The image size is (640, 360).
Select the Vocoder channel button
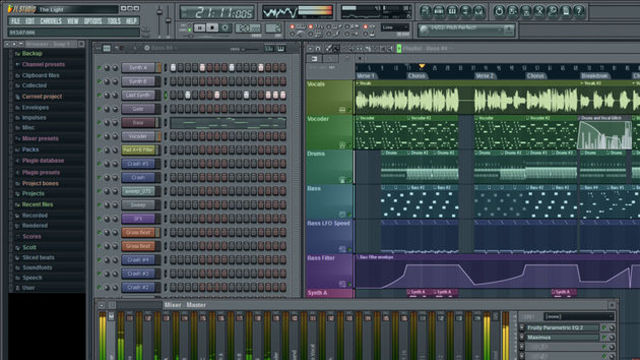138,136
